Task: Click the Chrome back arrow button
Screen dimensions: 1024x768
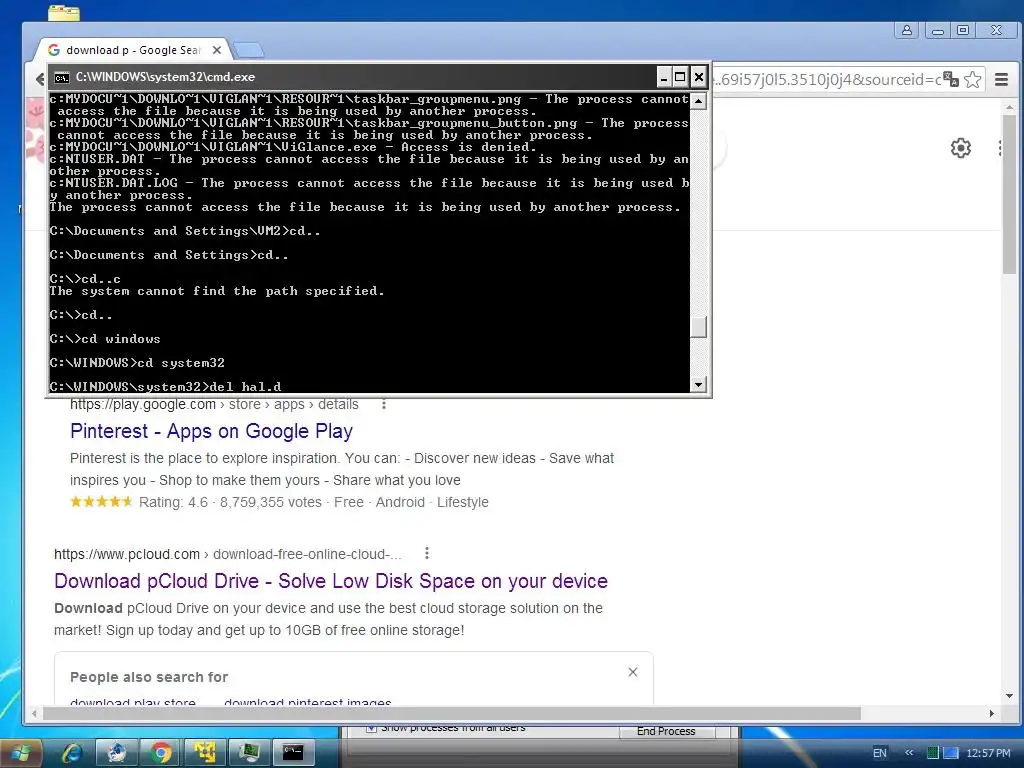Action: tap(40, 80)
